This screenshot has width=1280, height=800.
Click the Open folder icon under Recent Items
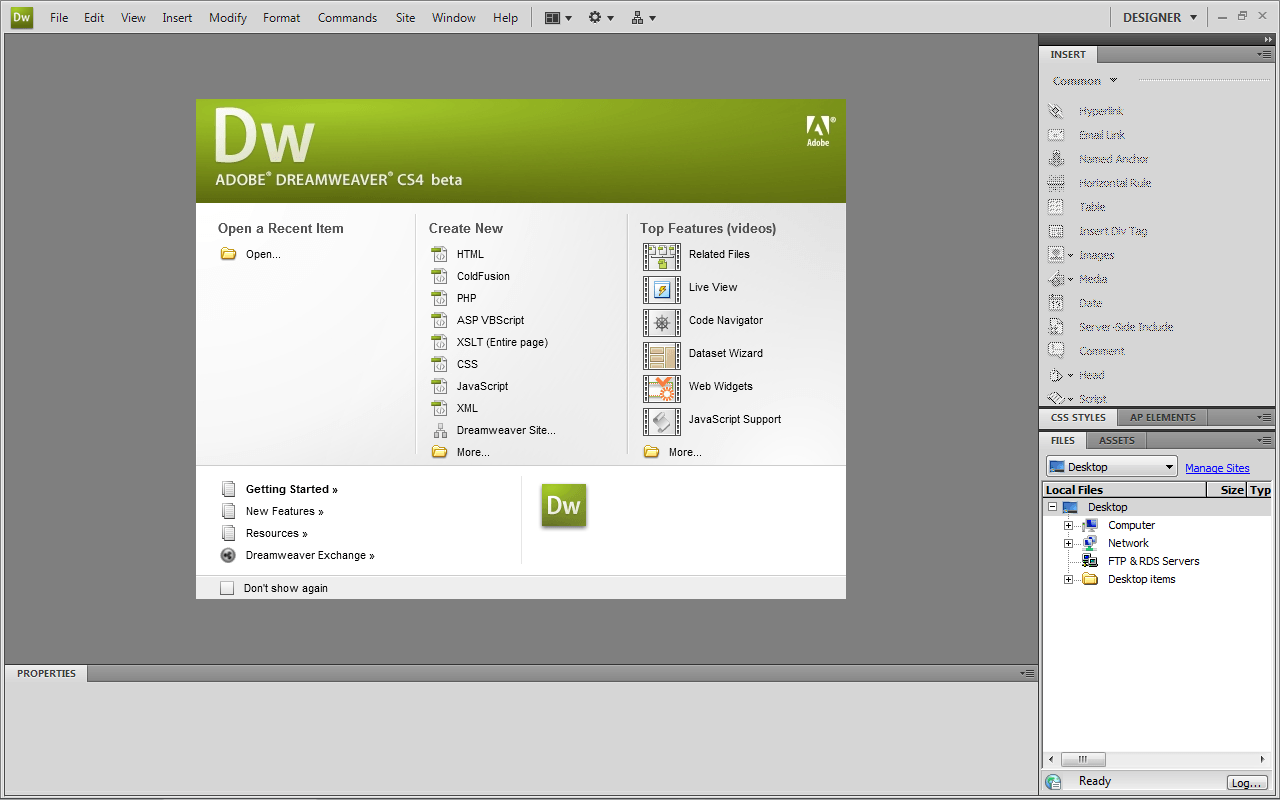tap(228, 254)
